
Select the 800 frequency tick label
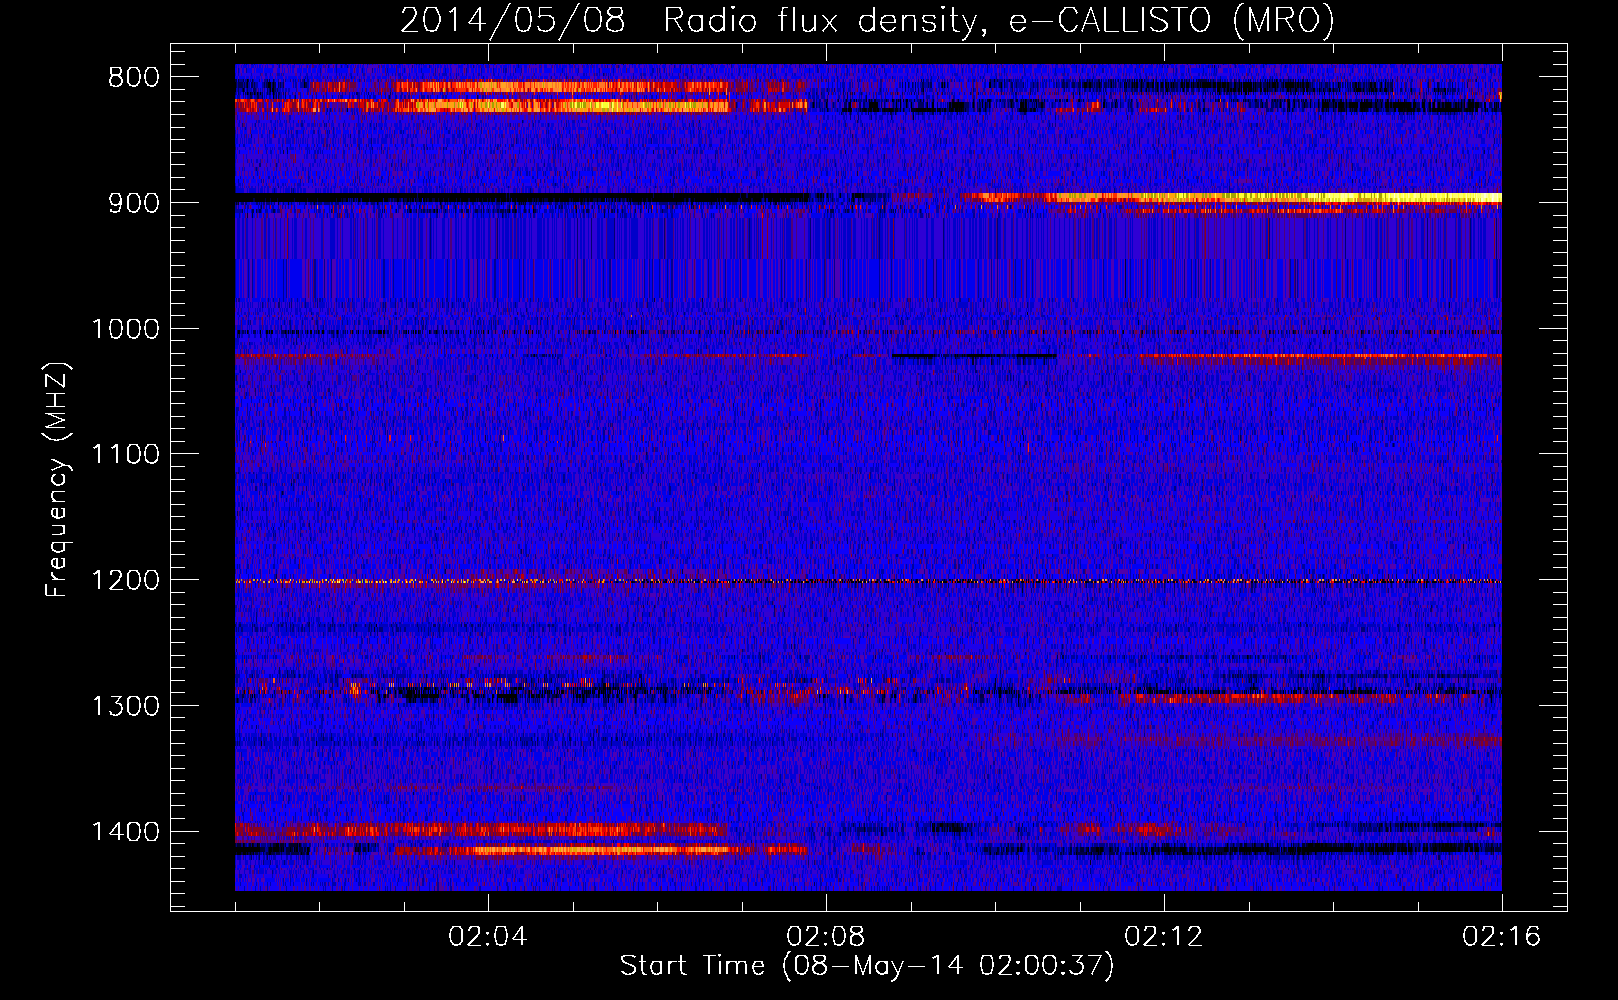click(134, 77)
